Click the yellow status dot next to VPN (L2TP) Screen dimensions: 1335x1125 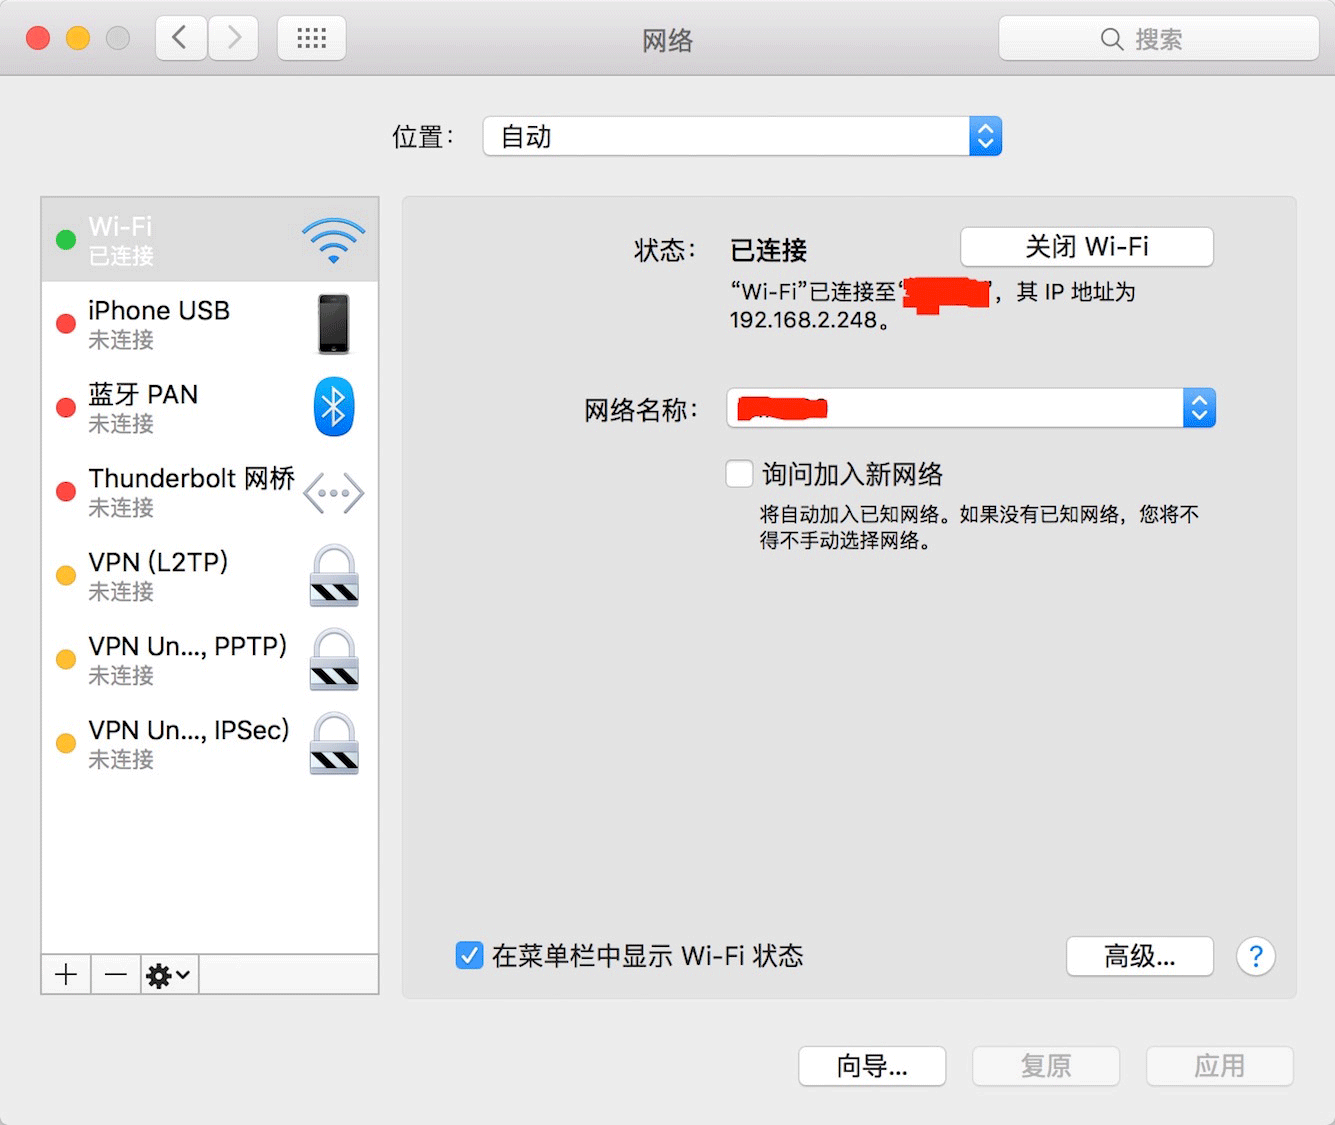click(66, 576)
